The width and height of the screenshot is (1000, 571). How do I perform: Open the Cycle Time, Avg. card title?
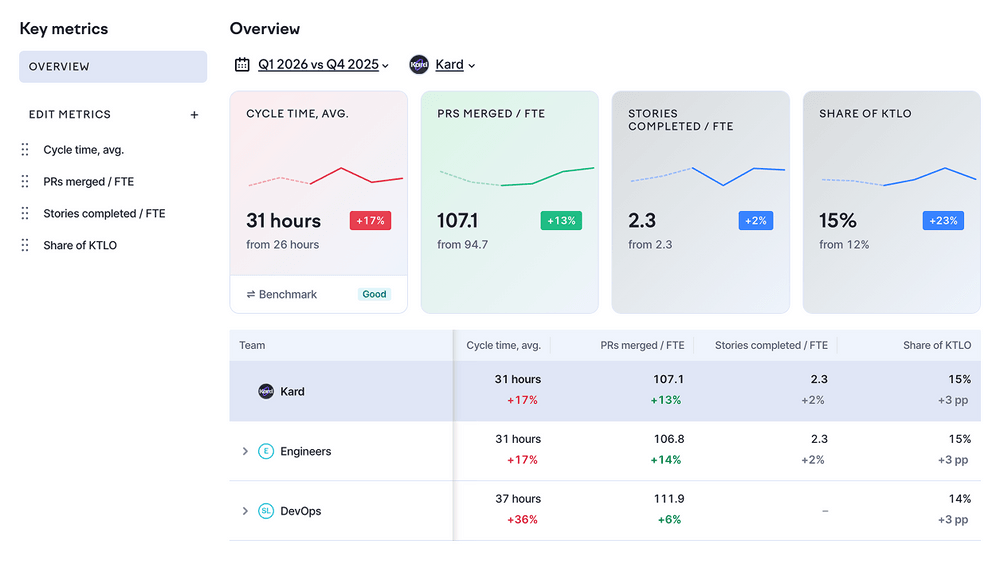297,114
